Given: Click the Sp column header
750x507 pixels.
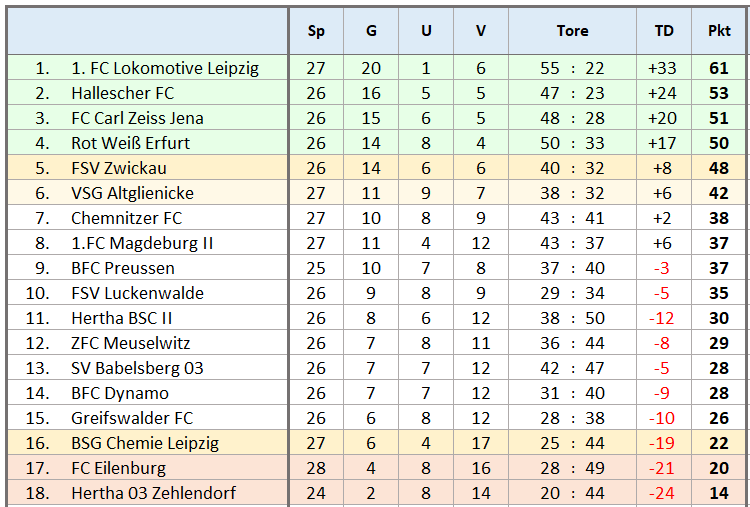Looking at the screenshot, I should [316, 31].
